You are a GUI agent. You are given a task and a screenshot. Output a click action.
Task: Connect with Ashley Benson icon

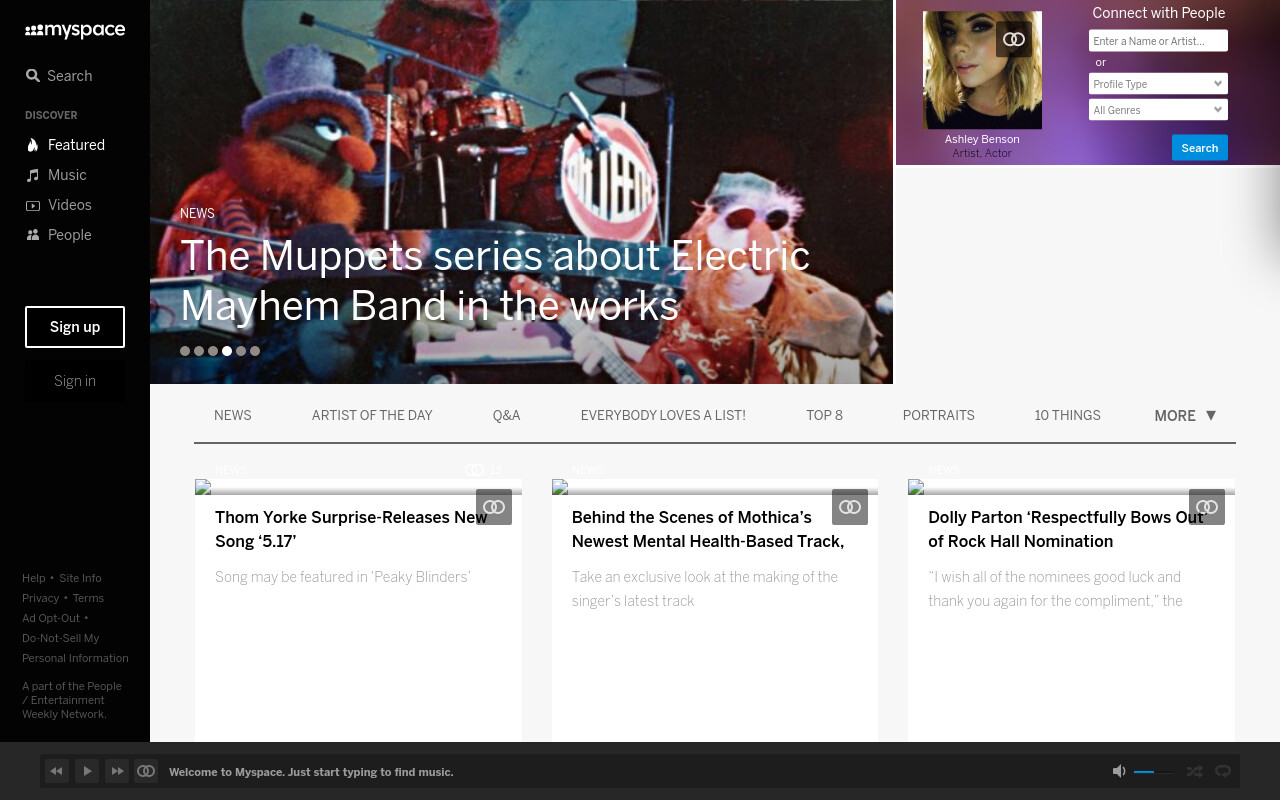click(x=1014, y=39)
